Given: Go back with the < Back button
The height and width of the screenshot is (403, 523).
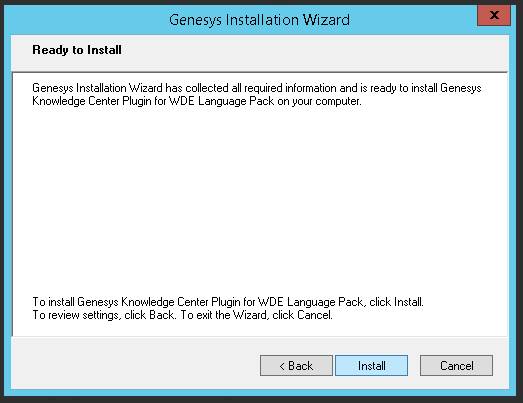Looking at the screenshot, I should pos(296,366).
